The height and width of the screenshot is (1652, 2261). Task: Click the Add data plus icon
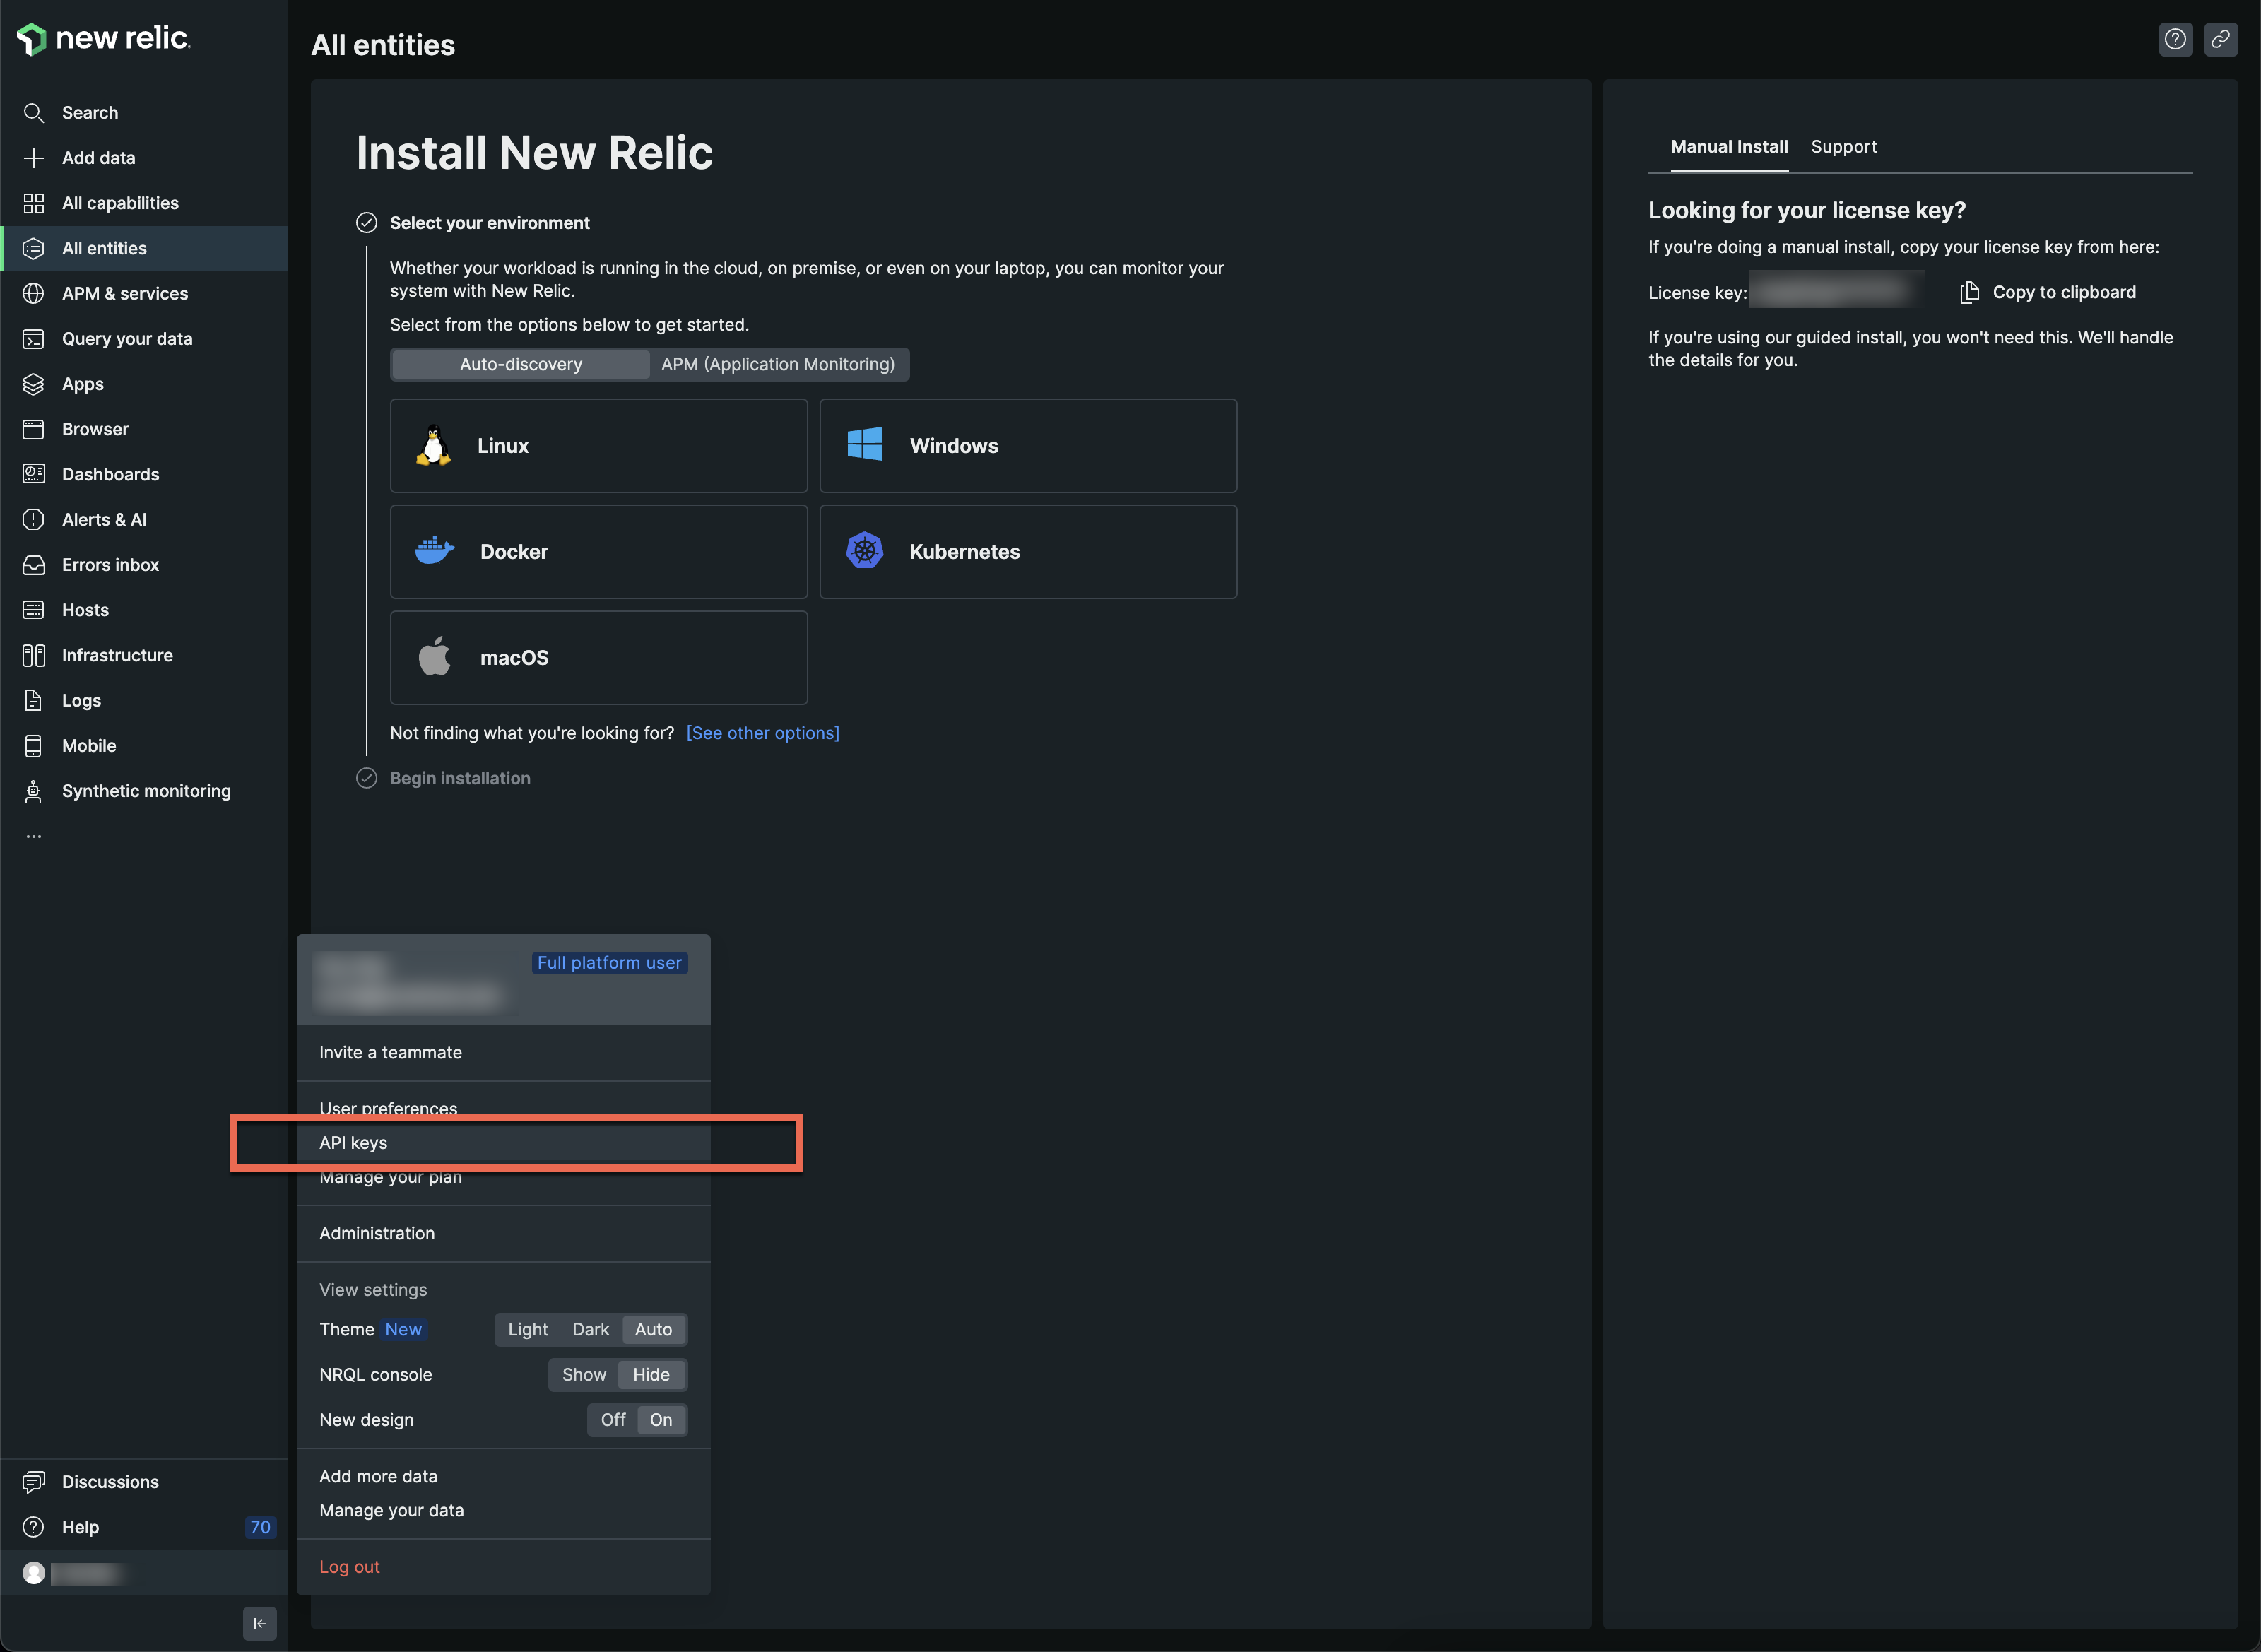coord(33,158)
